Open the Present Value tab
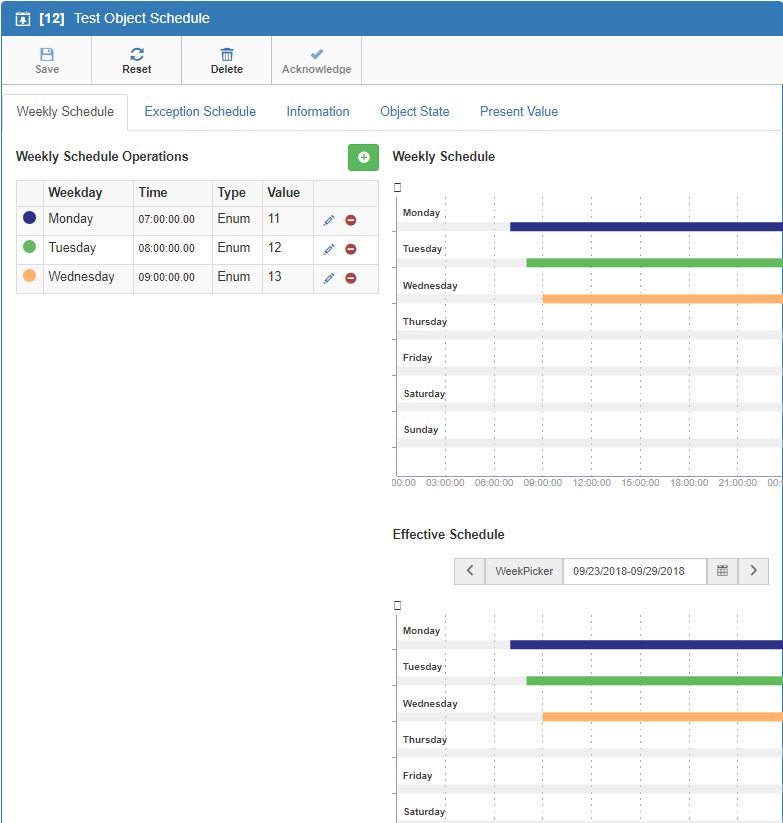 pos(519,112)
